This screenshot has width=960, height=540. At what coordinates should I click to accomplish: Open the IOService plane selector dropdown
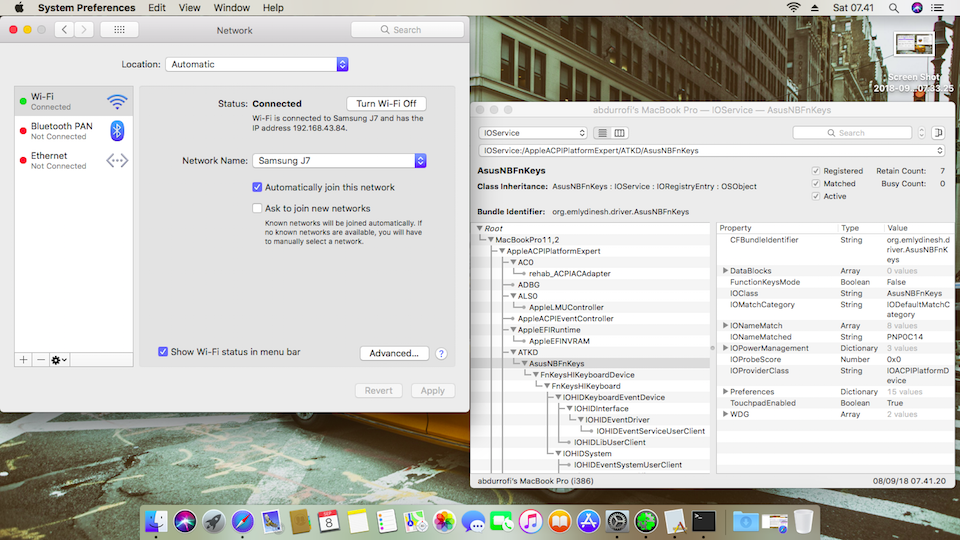click(x=534, y=133)
